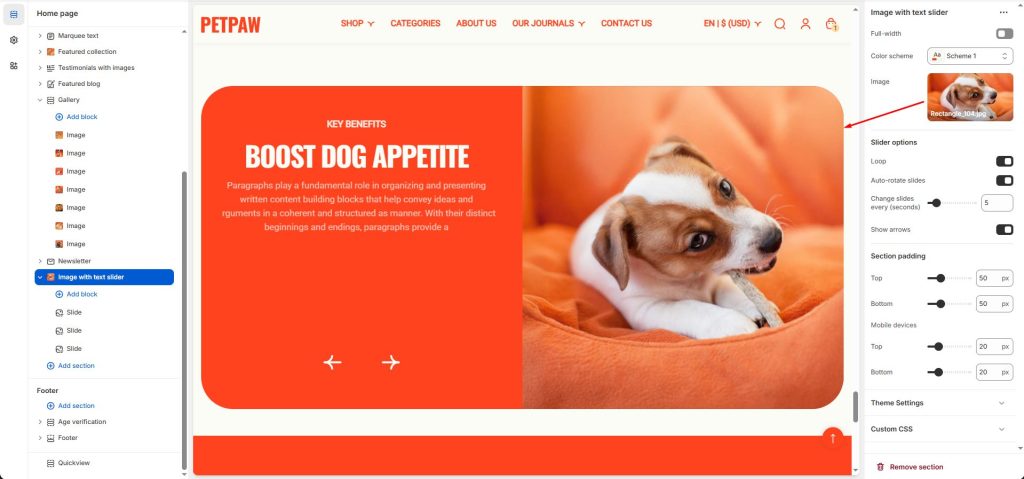The width and height of the screenshot is (1024, 479).
Task: Expand the Newsletter section in tree
Action: 40,261
